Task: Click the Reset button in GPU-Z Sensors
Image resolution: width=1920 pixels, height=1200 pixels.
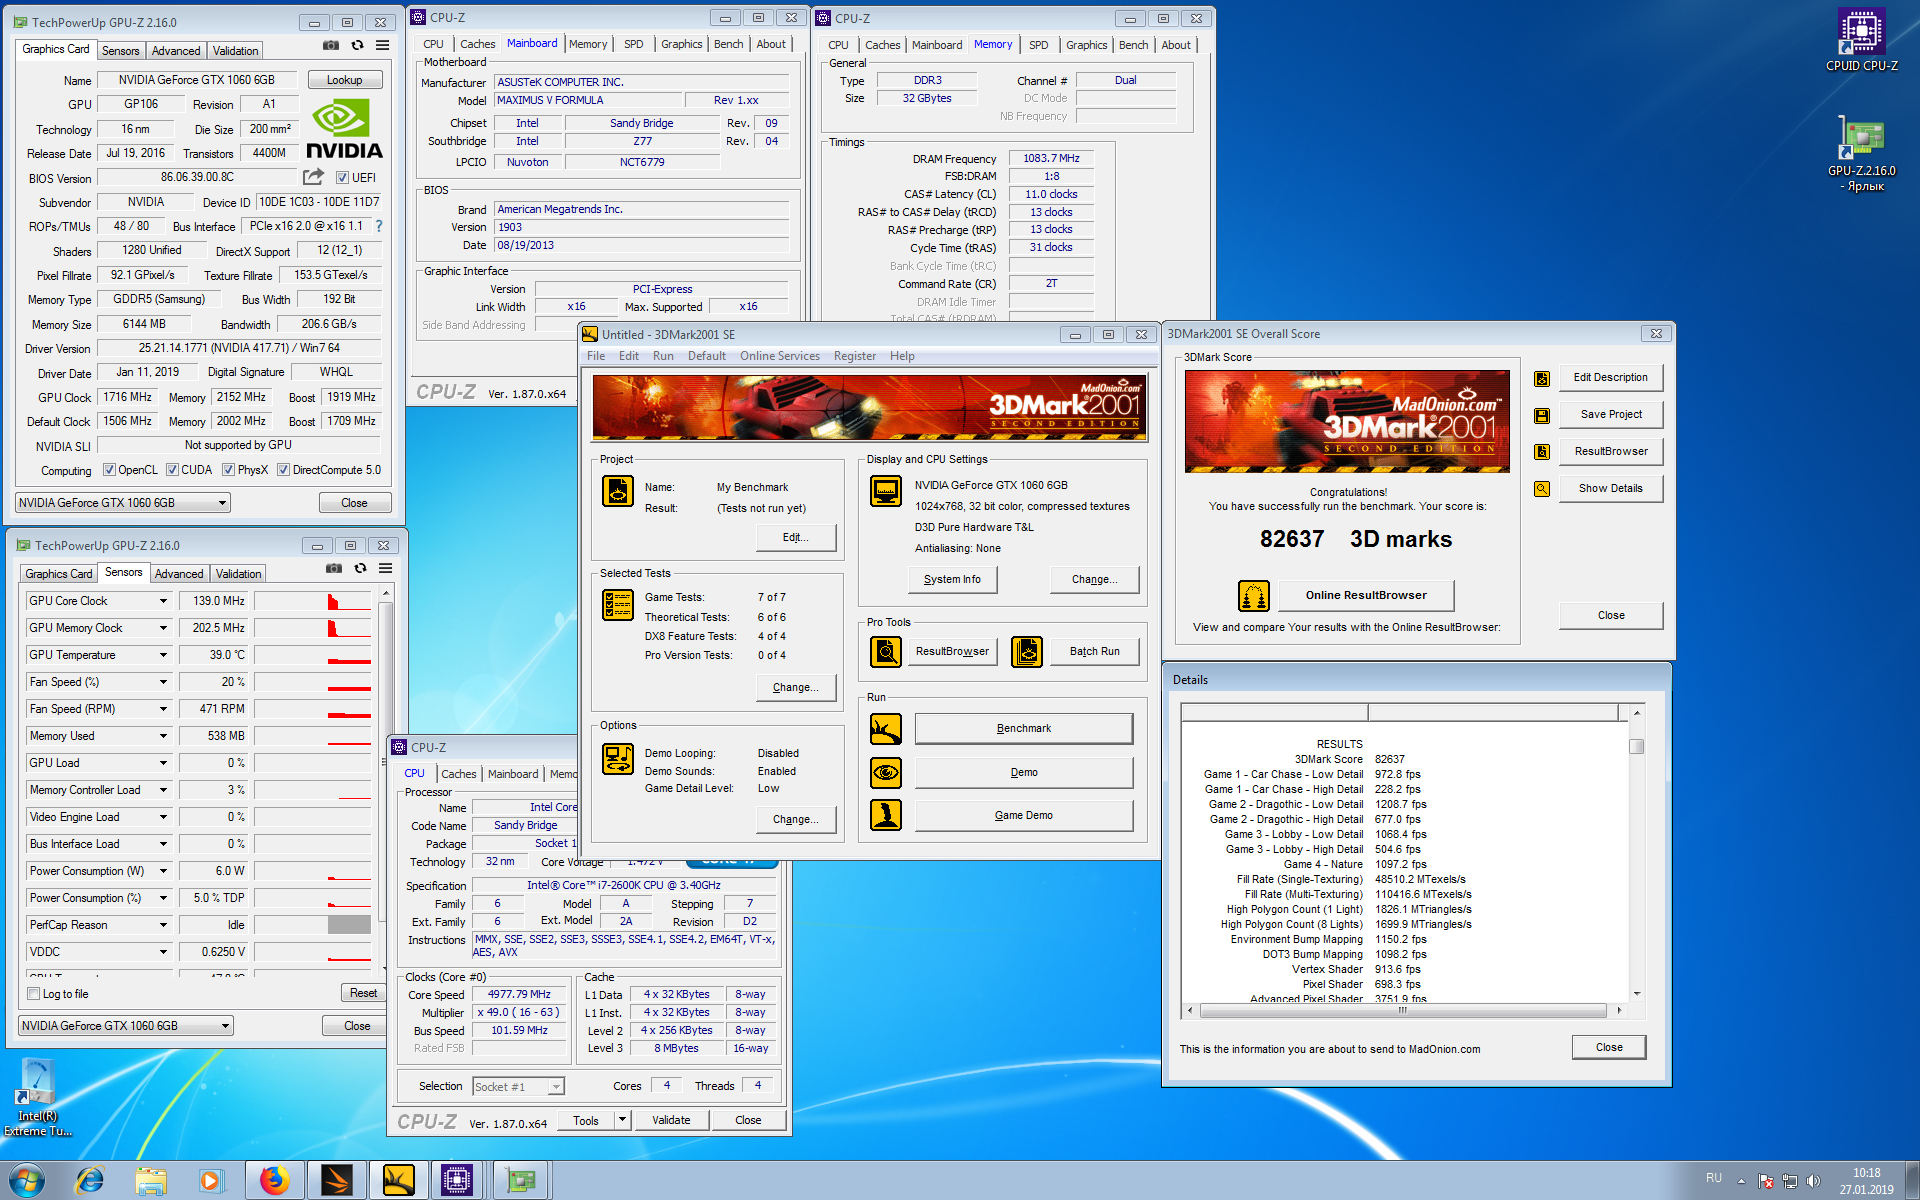Action: coord(363,993)
